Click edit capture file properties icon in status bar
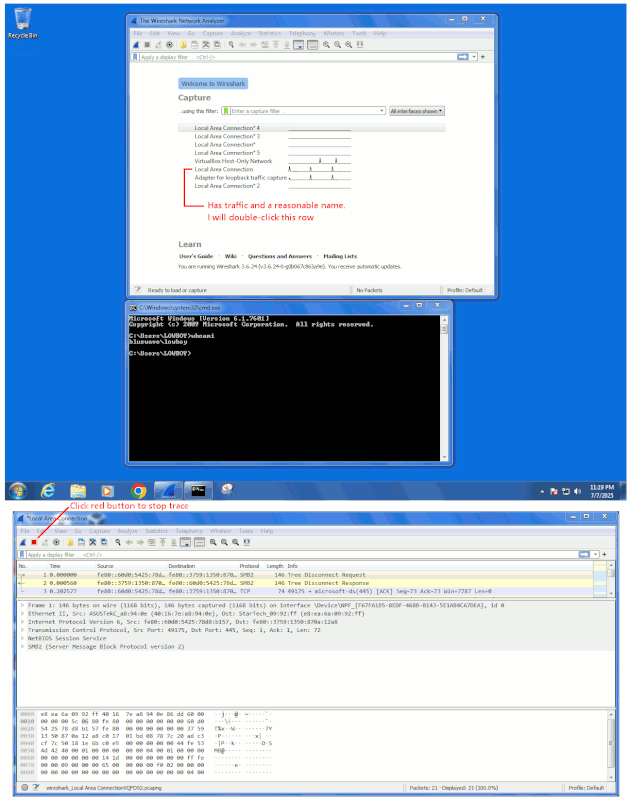631x800 pixels. click(x=36, y=787)
